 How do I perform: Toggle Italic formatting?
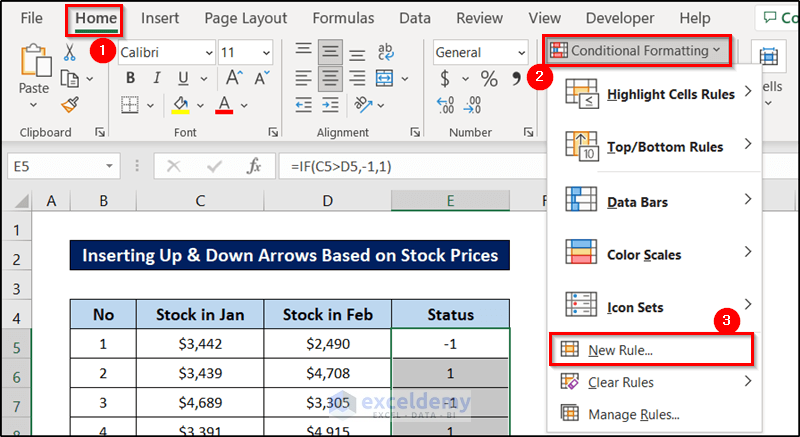(x=157, y=78)
